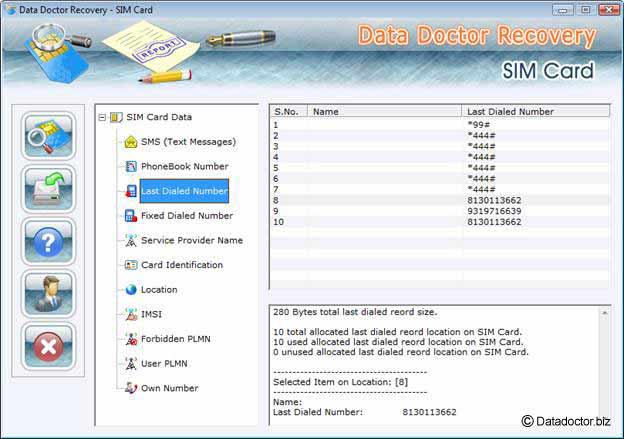The width and height of the screenshot is (624, 439).
Task: Select the highlighted Last Dialed Number item
Action: [x=184, y=191]
